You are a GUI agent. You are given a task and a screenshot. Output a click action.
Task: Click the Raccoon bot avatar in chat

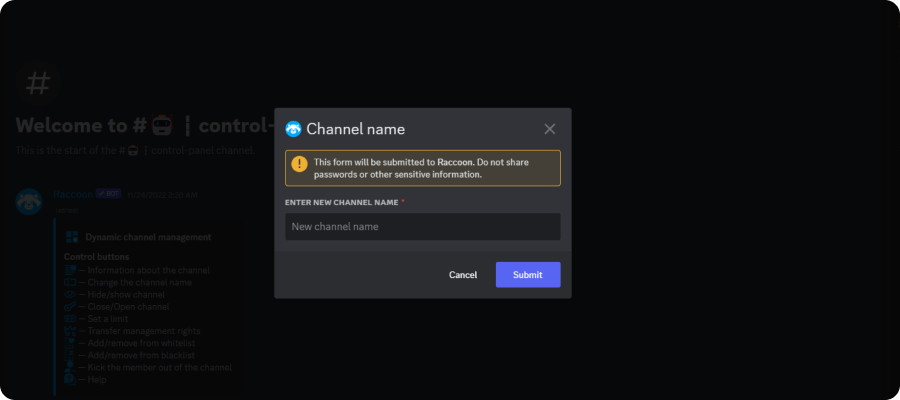click(x=29, y=202)
